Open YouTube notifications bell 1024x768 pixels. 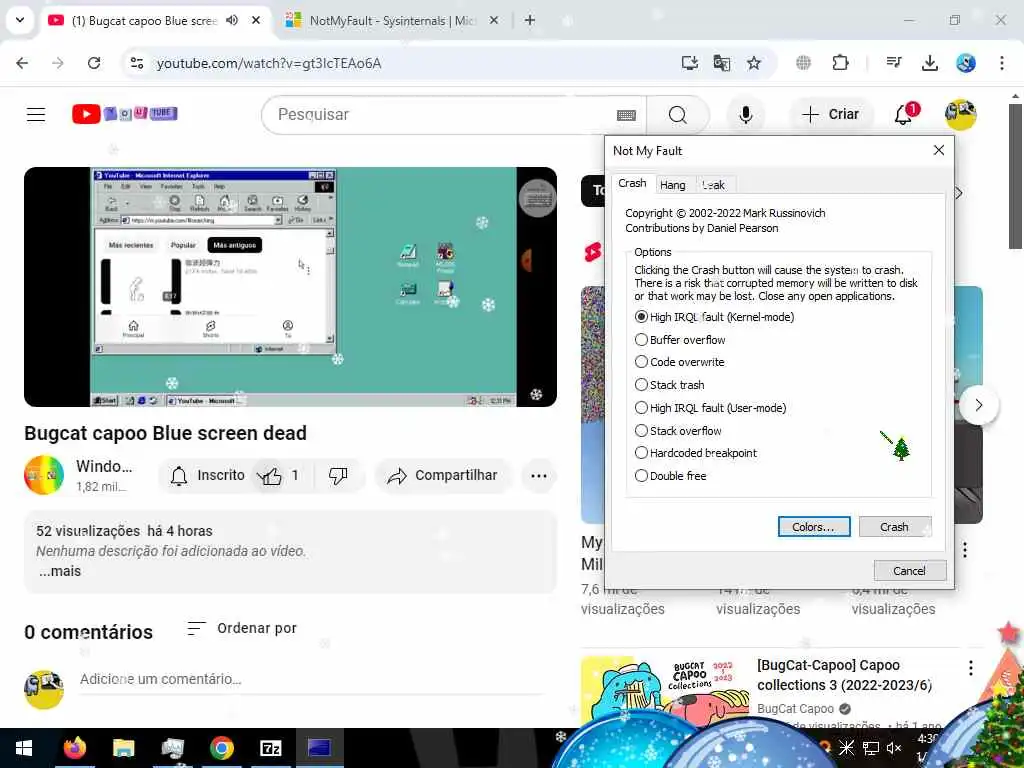pyautogui.click(x=904, y=114)
